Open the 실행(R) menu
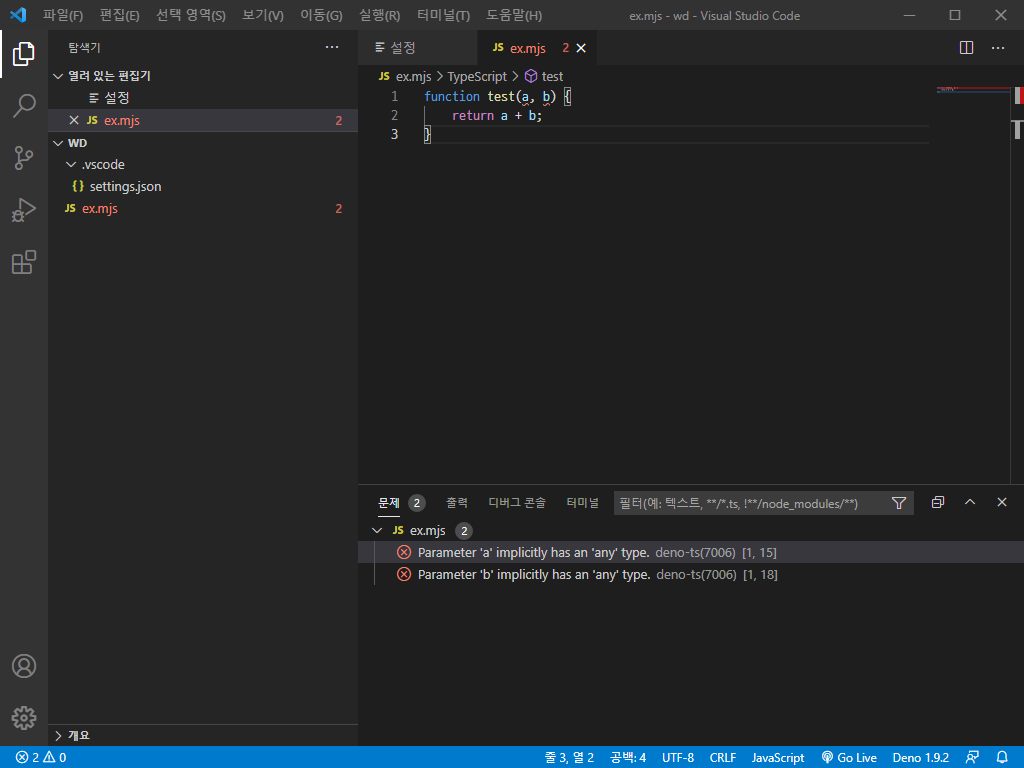 click(378, 15)
